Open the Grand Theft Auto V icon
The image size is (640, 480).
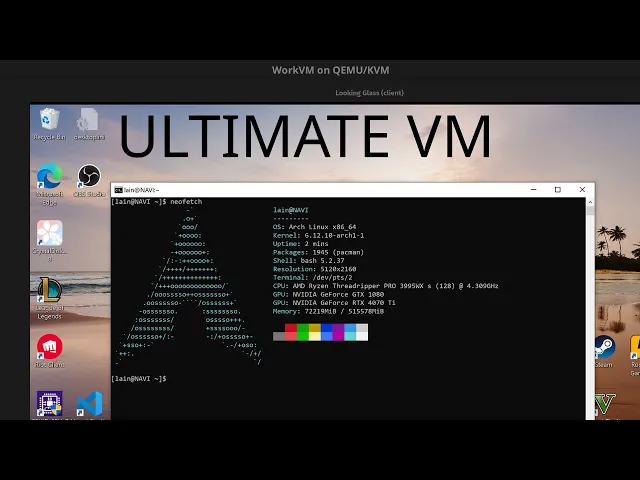coord(605,404)
